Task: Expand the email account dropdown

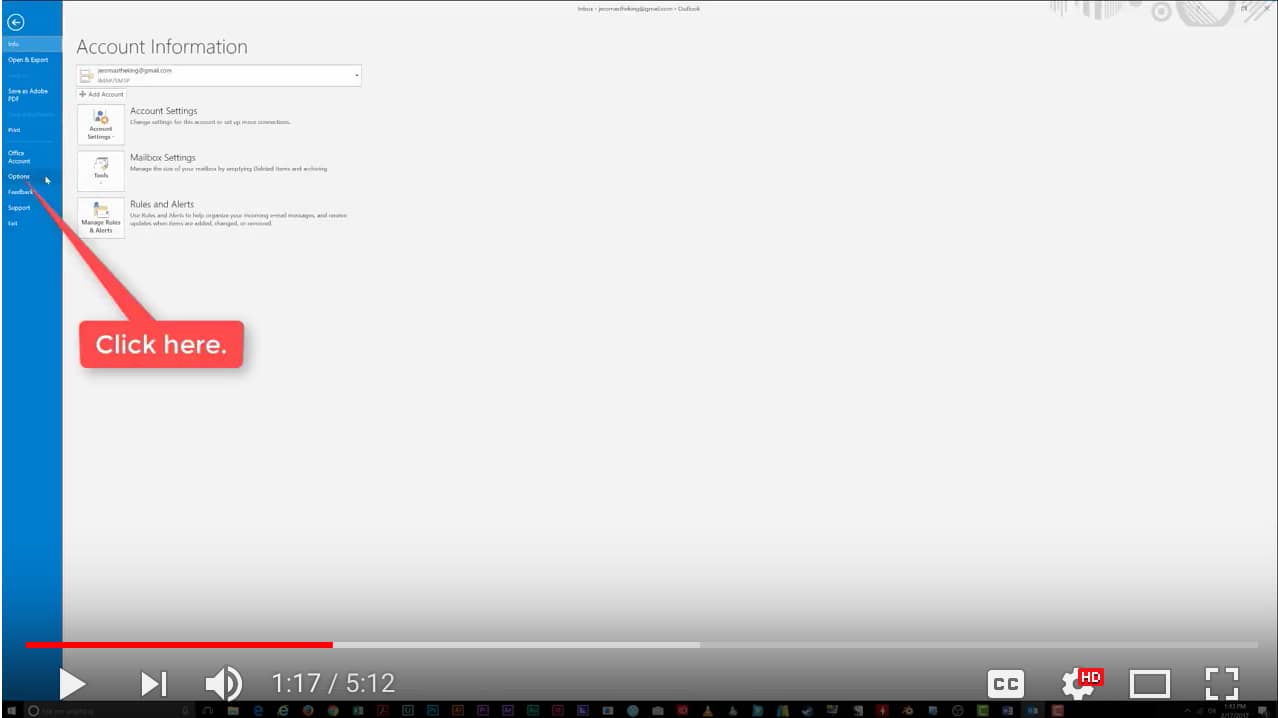Action: pyautogui.click(x=357, y=75)
